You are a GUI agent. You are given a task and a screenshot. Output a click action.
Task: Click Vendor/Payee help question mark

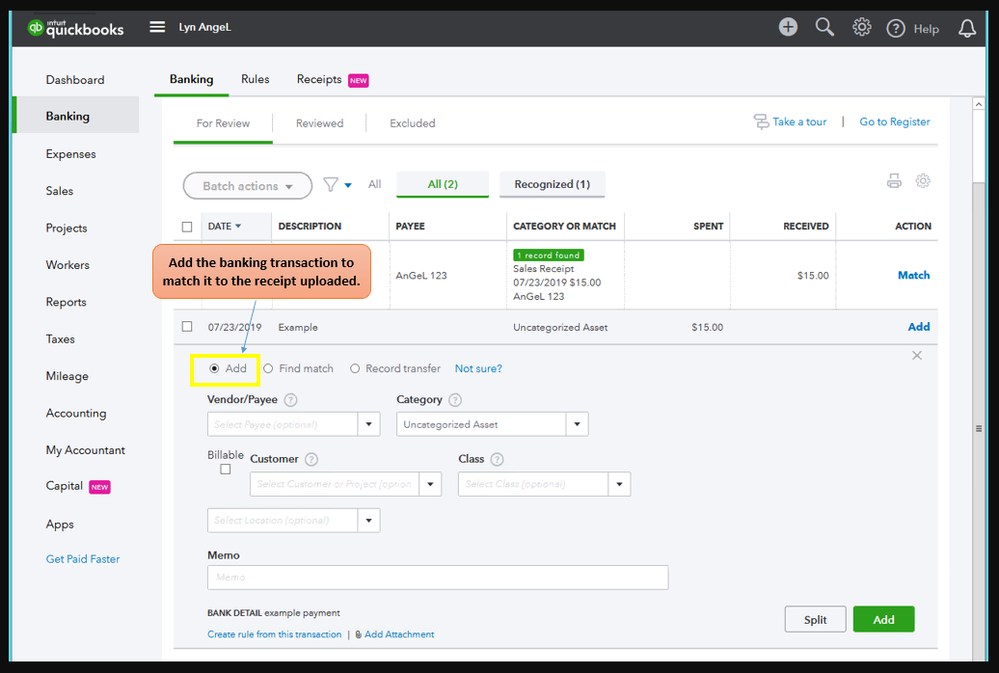click(291, 400)
